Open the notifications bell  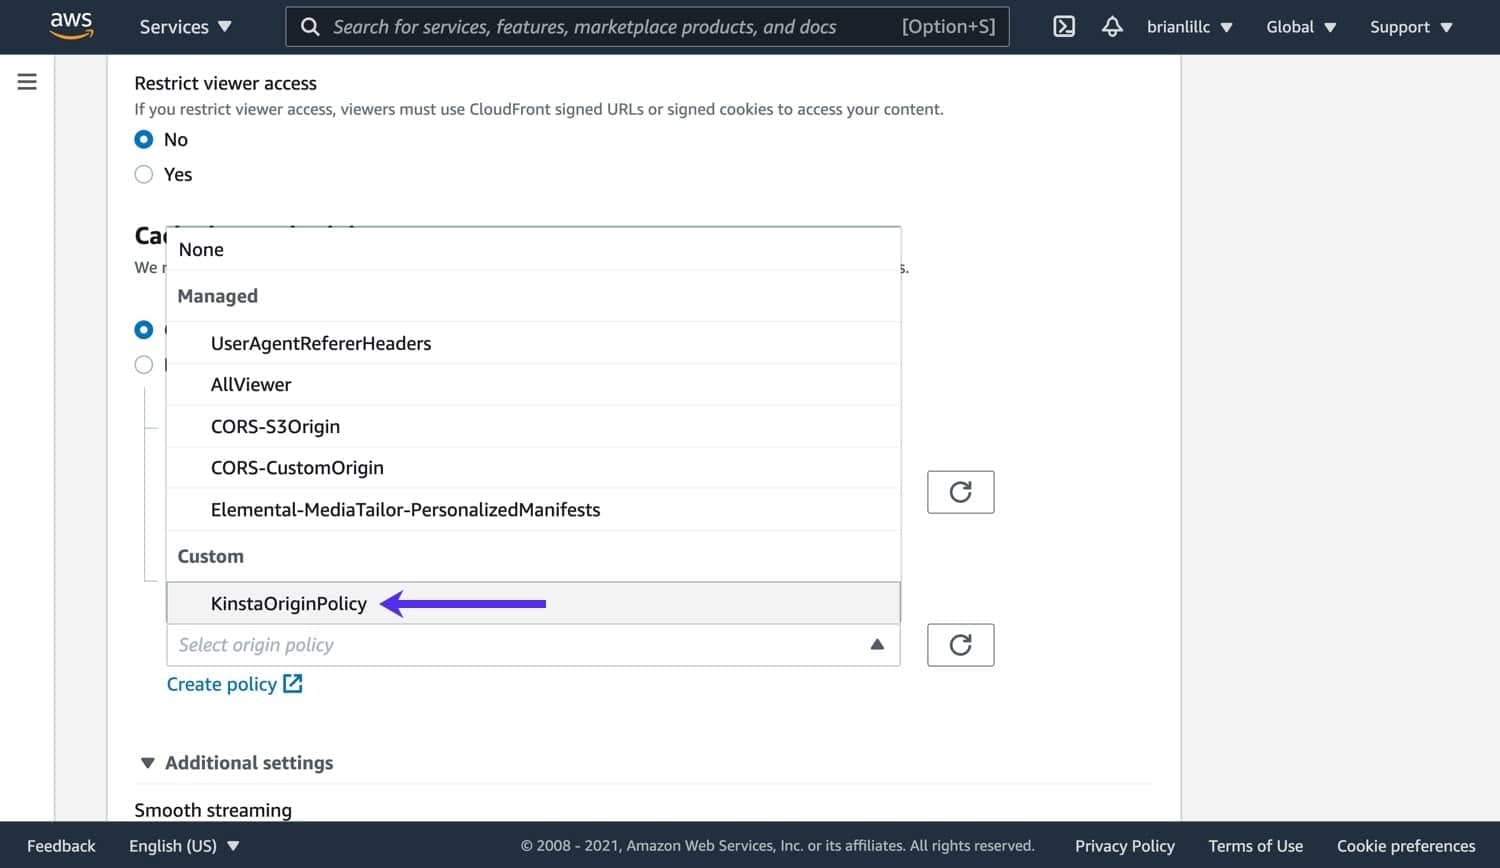click(x=1112, y=27)
